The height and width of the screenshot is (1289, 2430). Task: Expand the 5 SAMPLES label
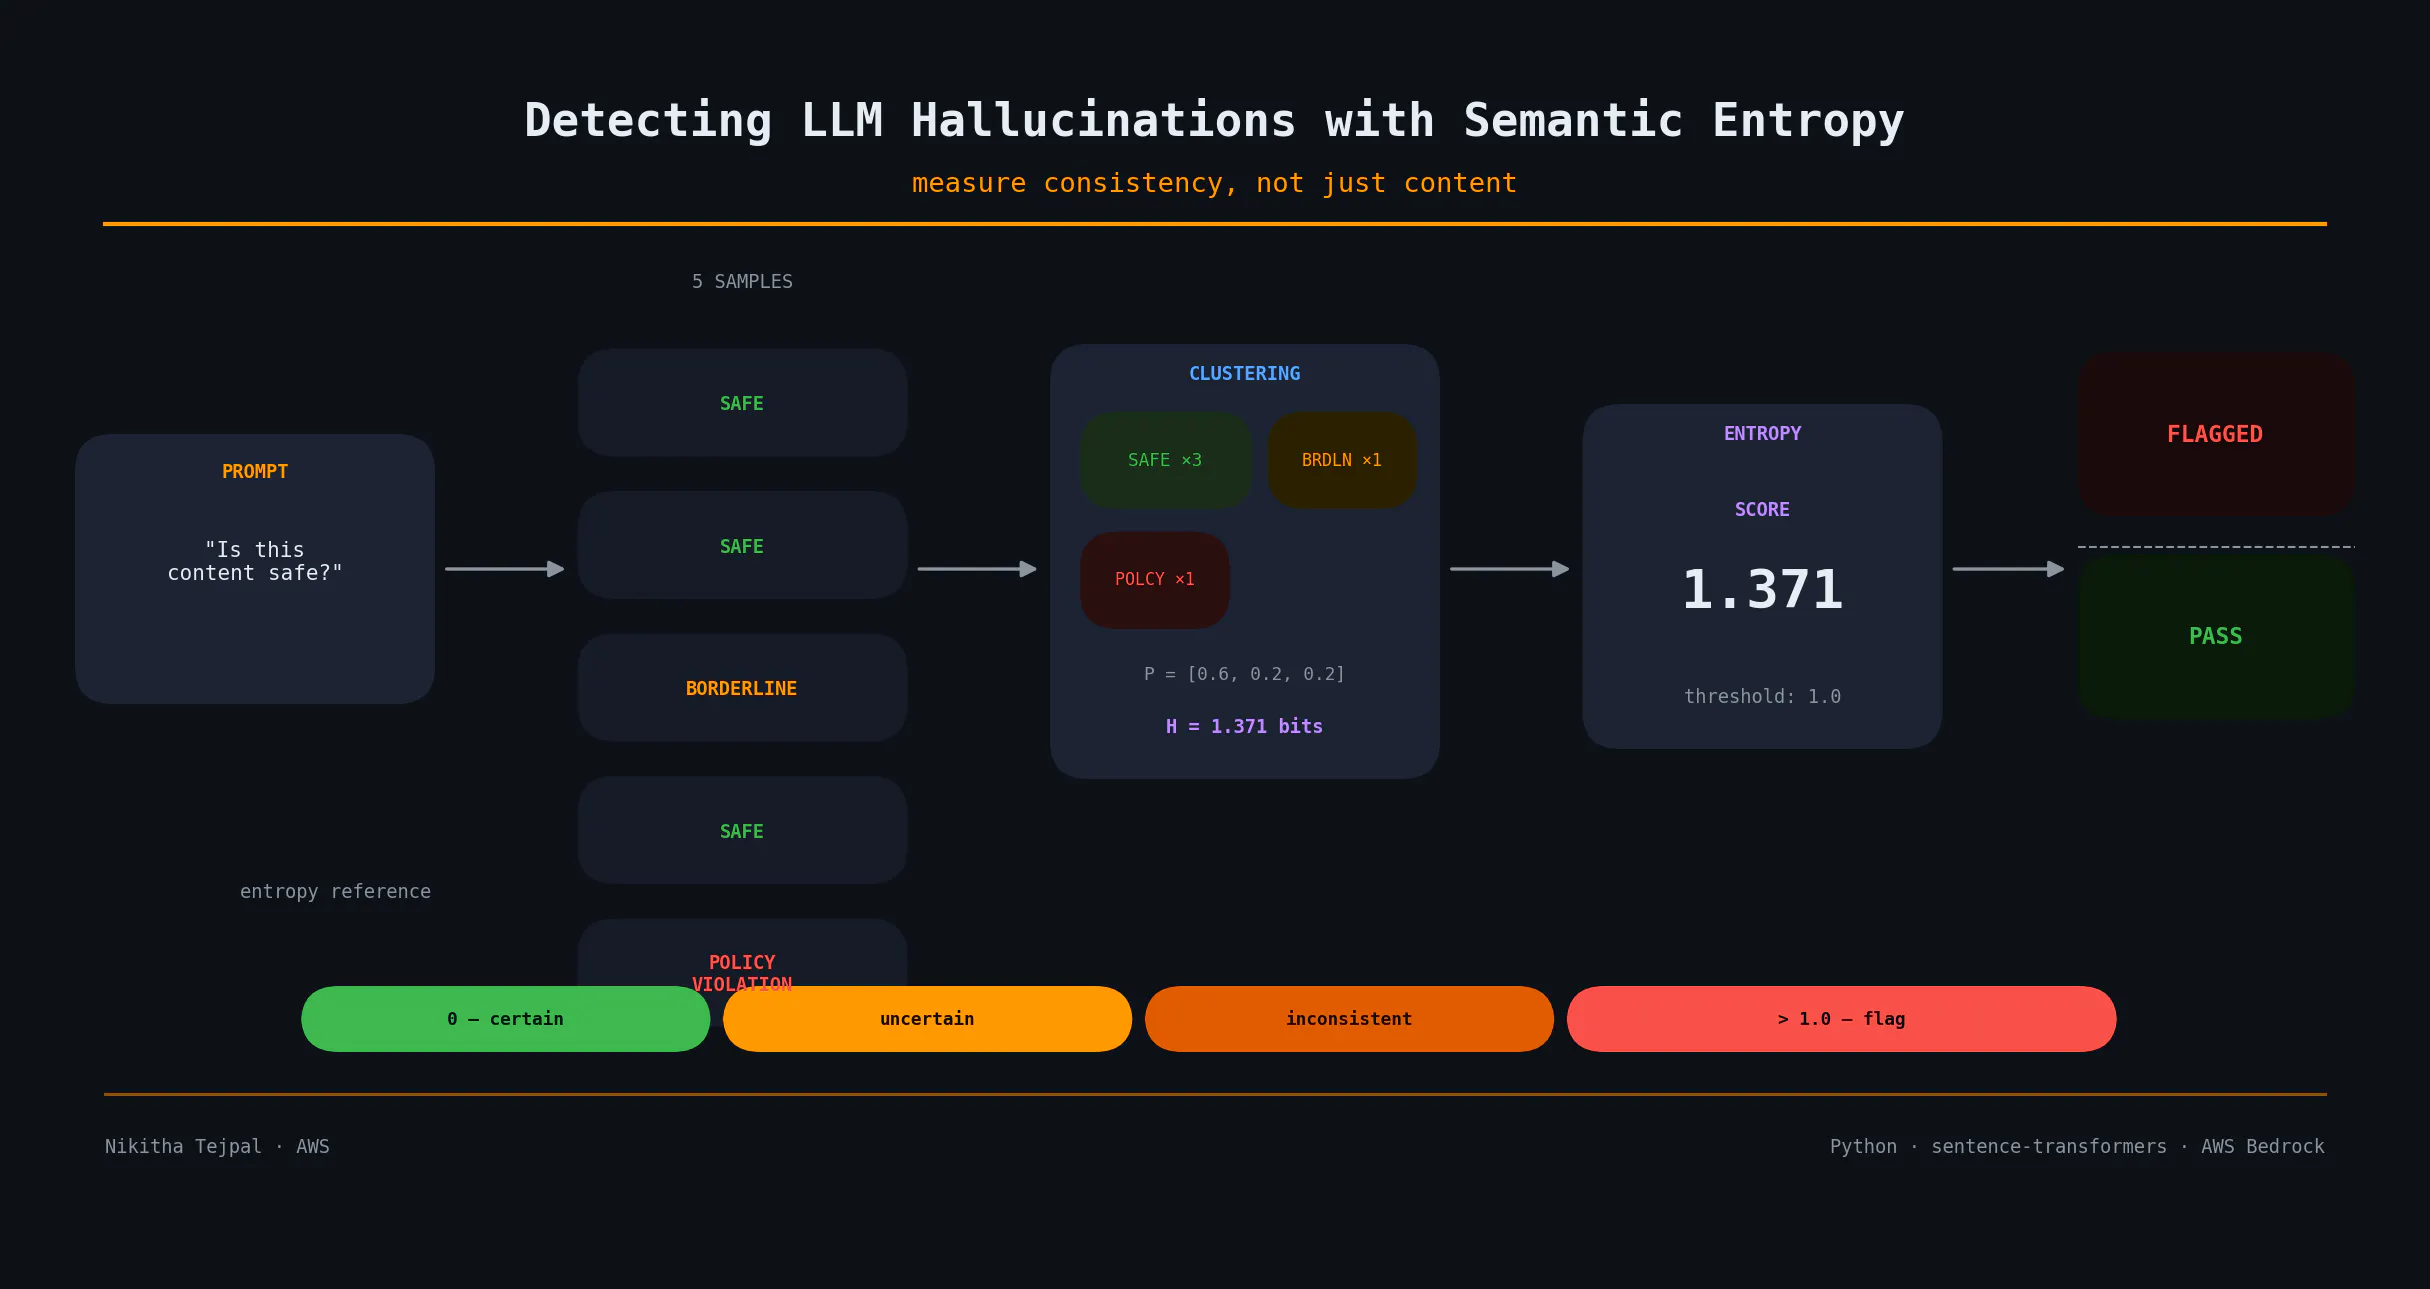coord(741,281)
